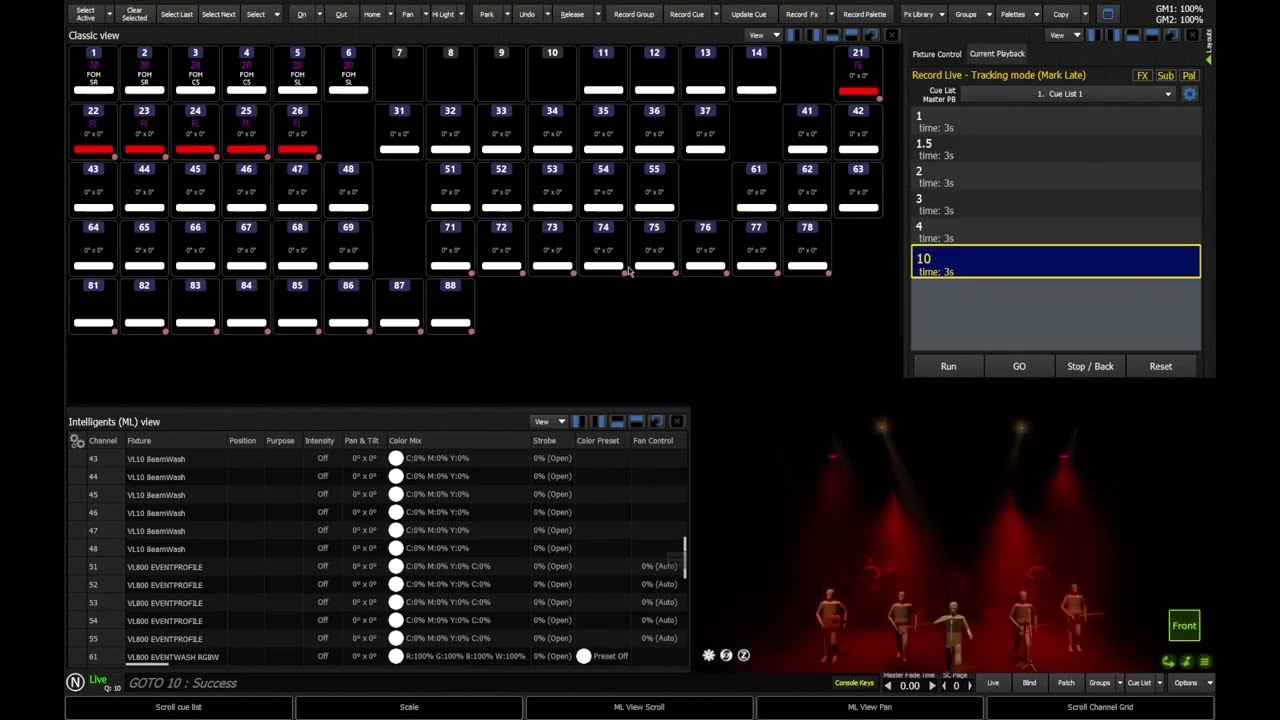Toggle Console Keys
Screen dimensions: 1280x720
(x=855, y=683)
